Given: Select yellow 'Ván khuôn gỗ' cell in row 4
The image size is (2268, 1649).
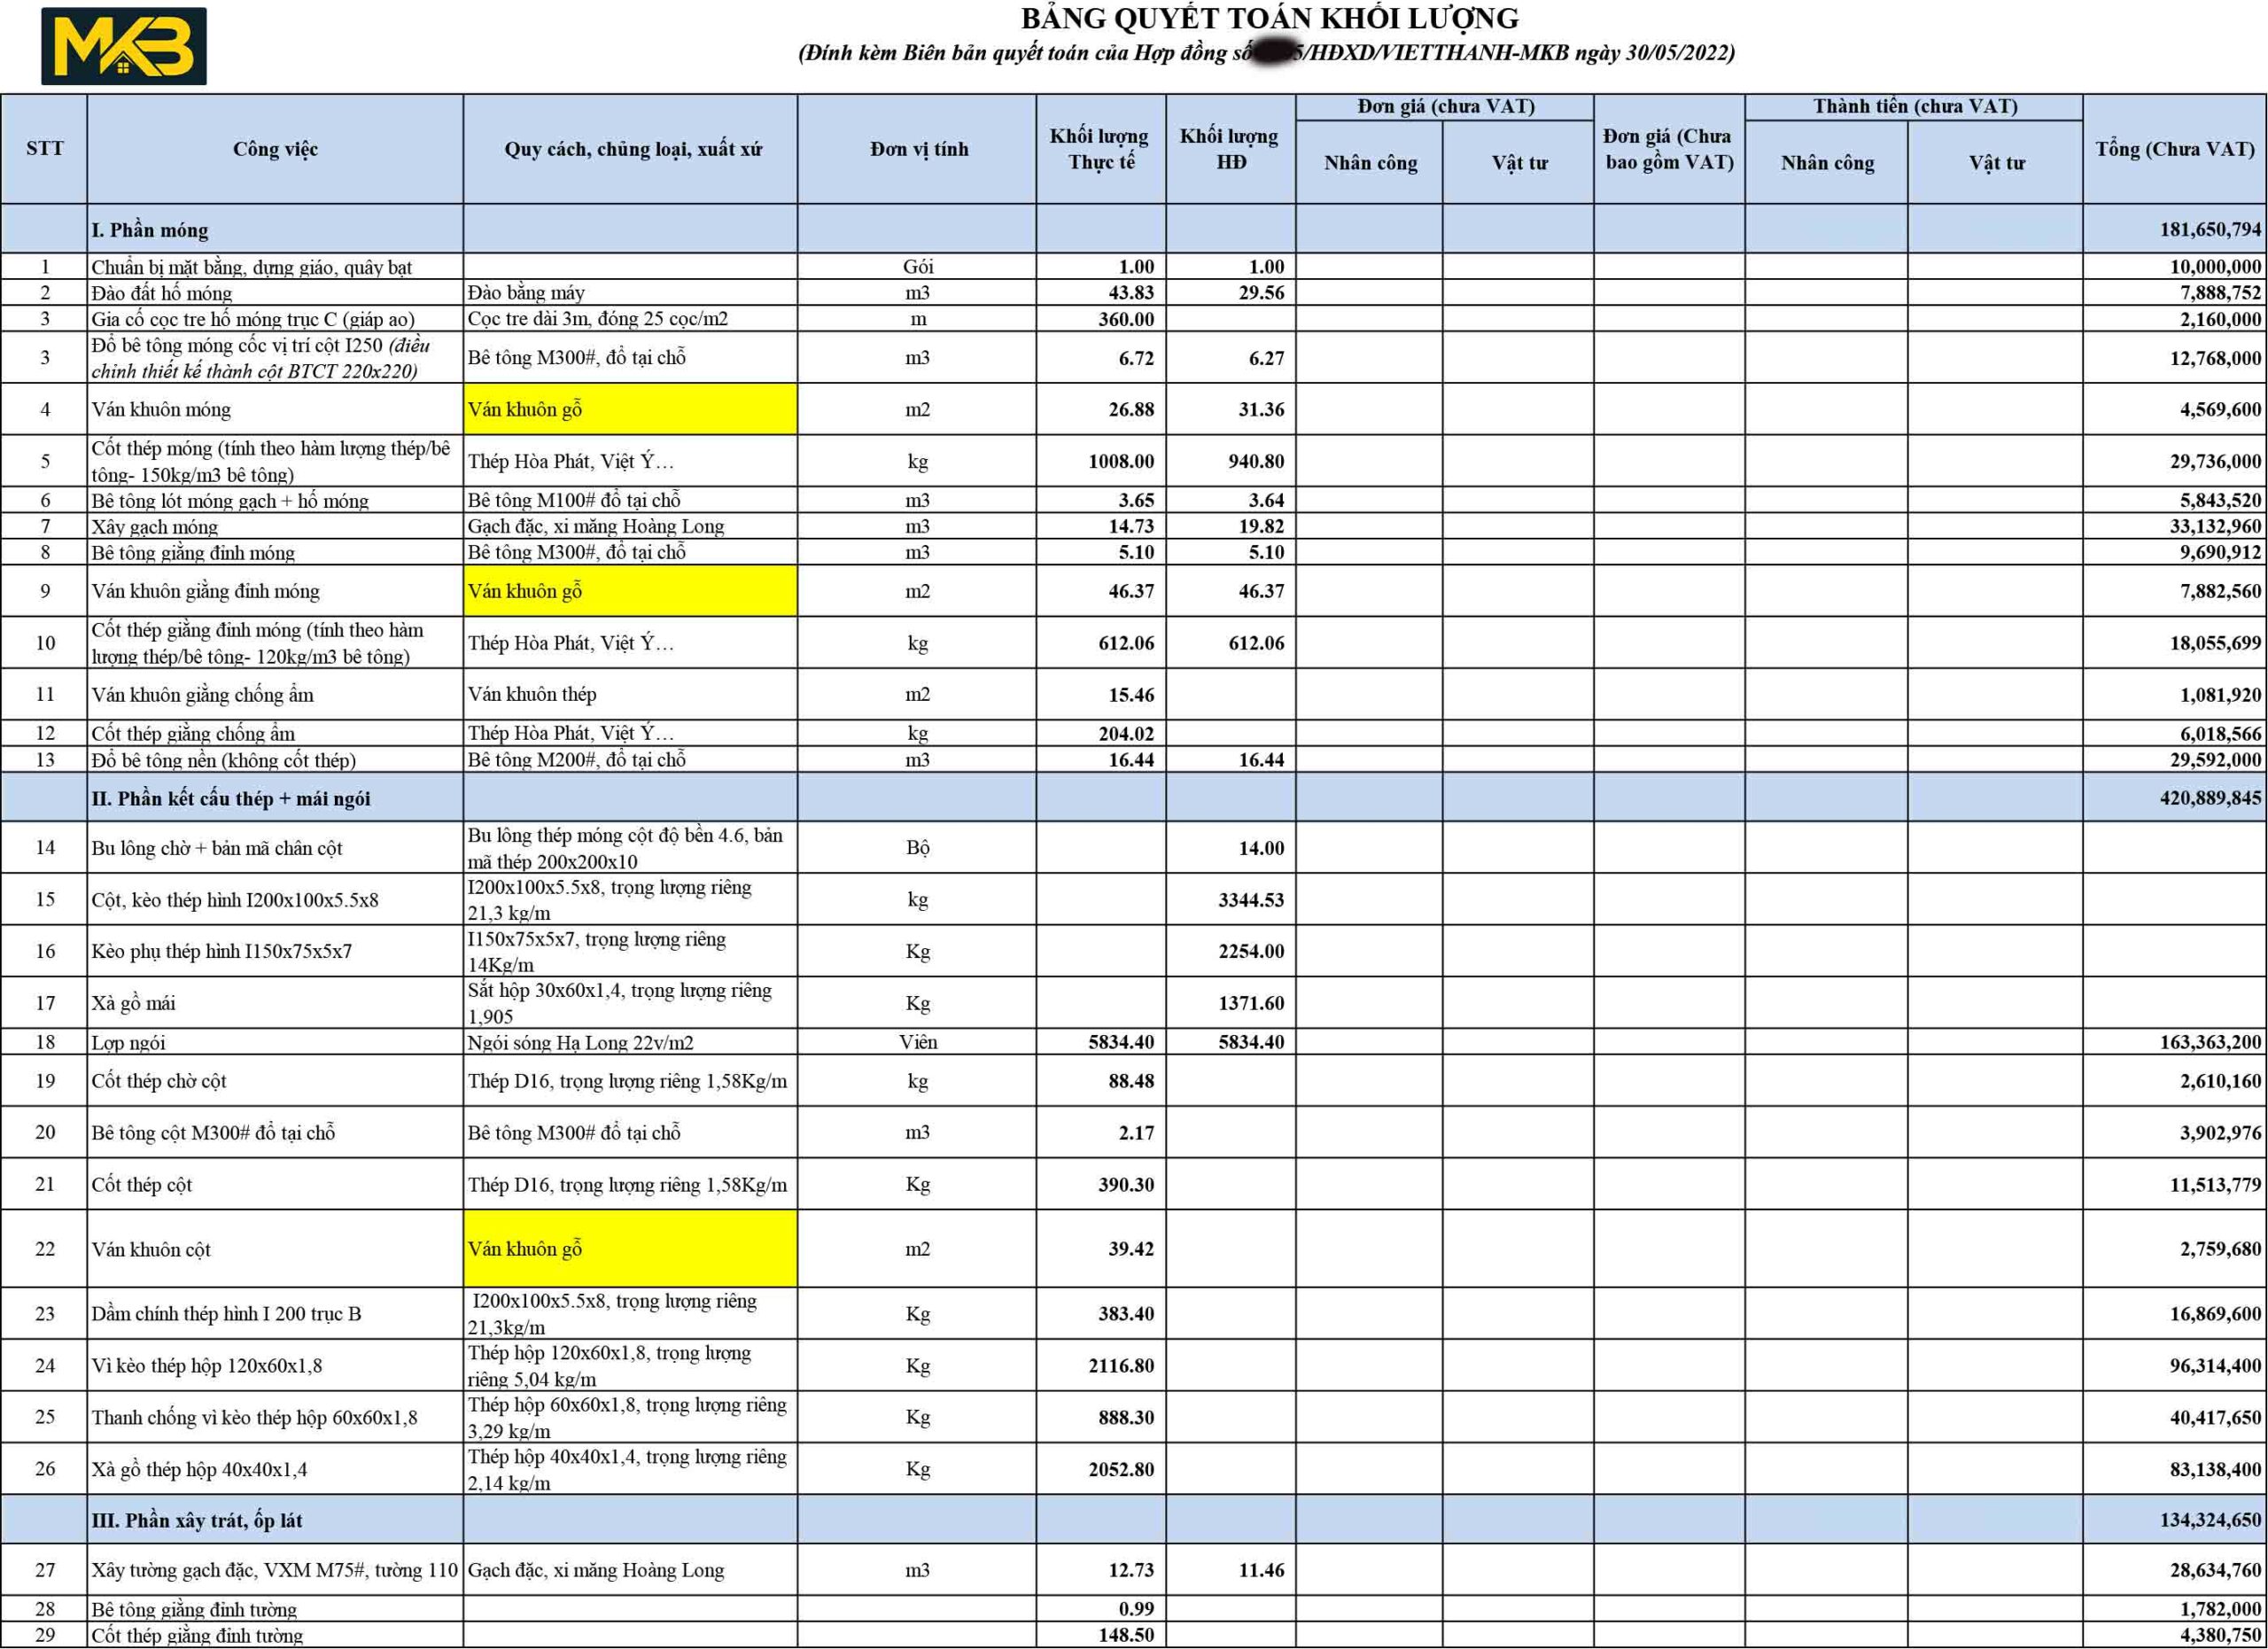Looking at the screenshot, I should [630, 409].
